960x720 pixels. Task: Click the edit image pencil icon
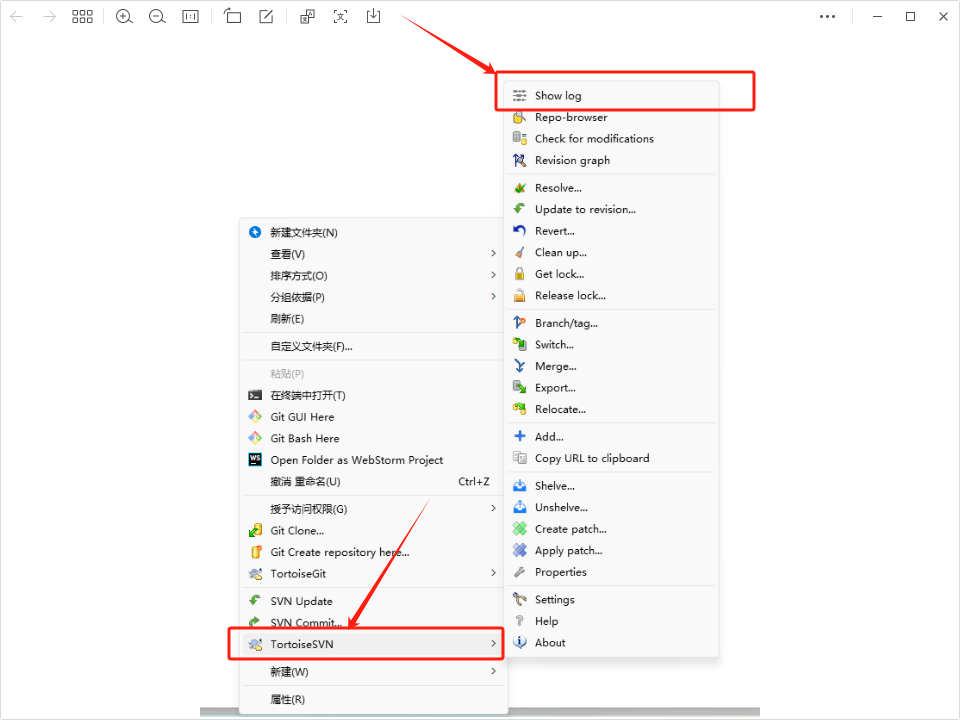pyautogui.click(x=266, y=17)
